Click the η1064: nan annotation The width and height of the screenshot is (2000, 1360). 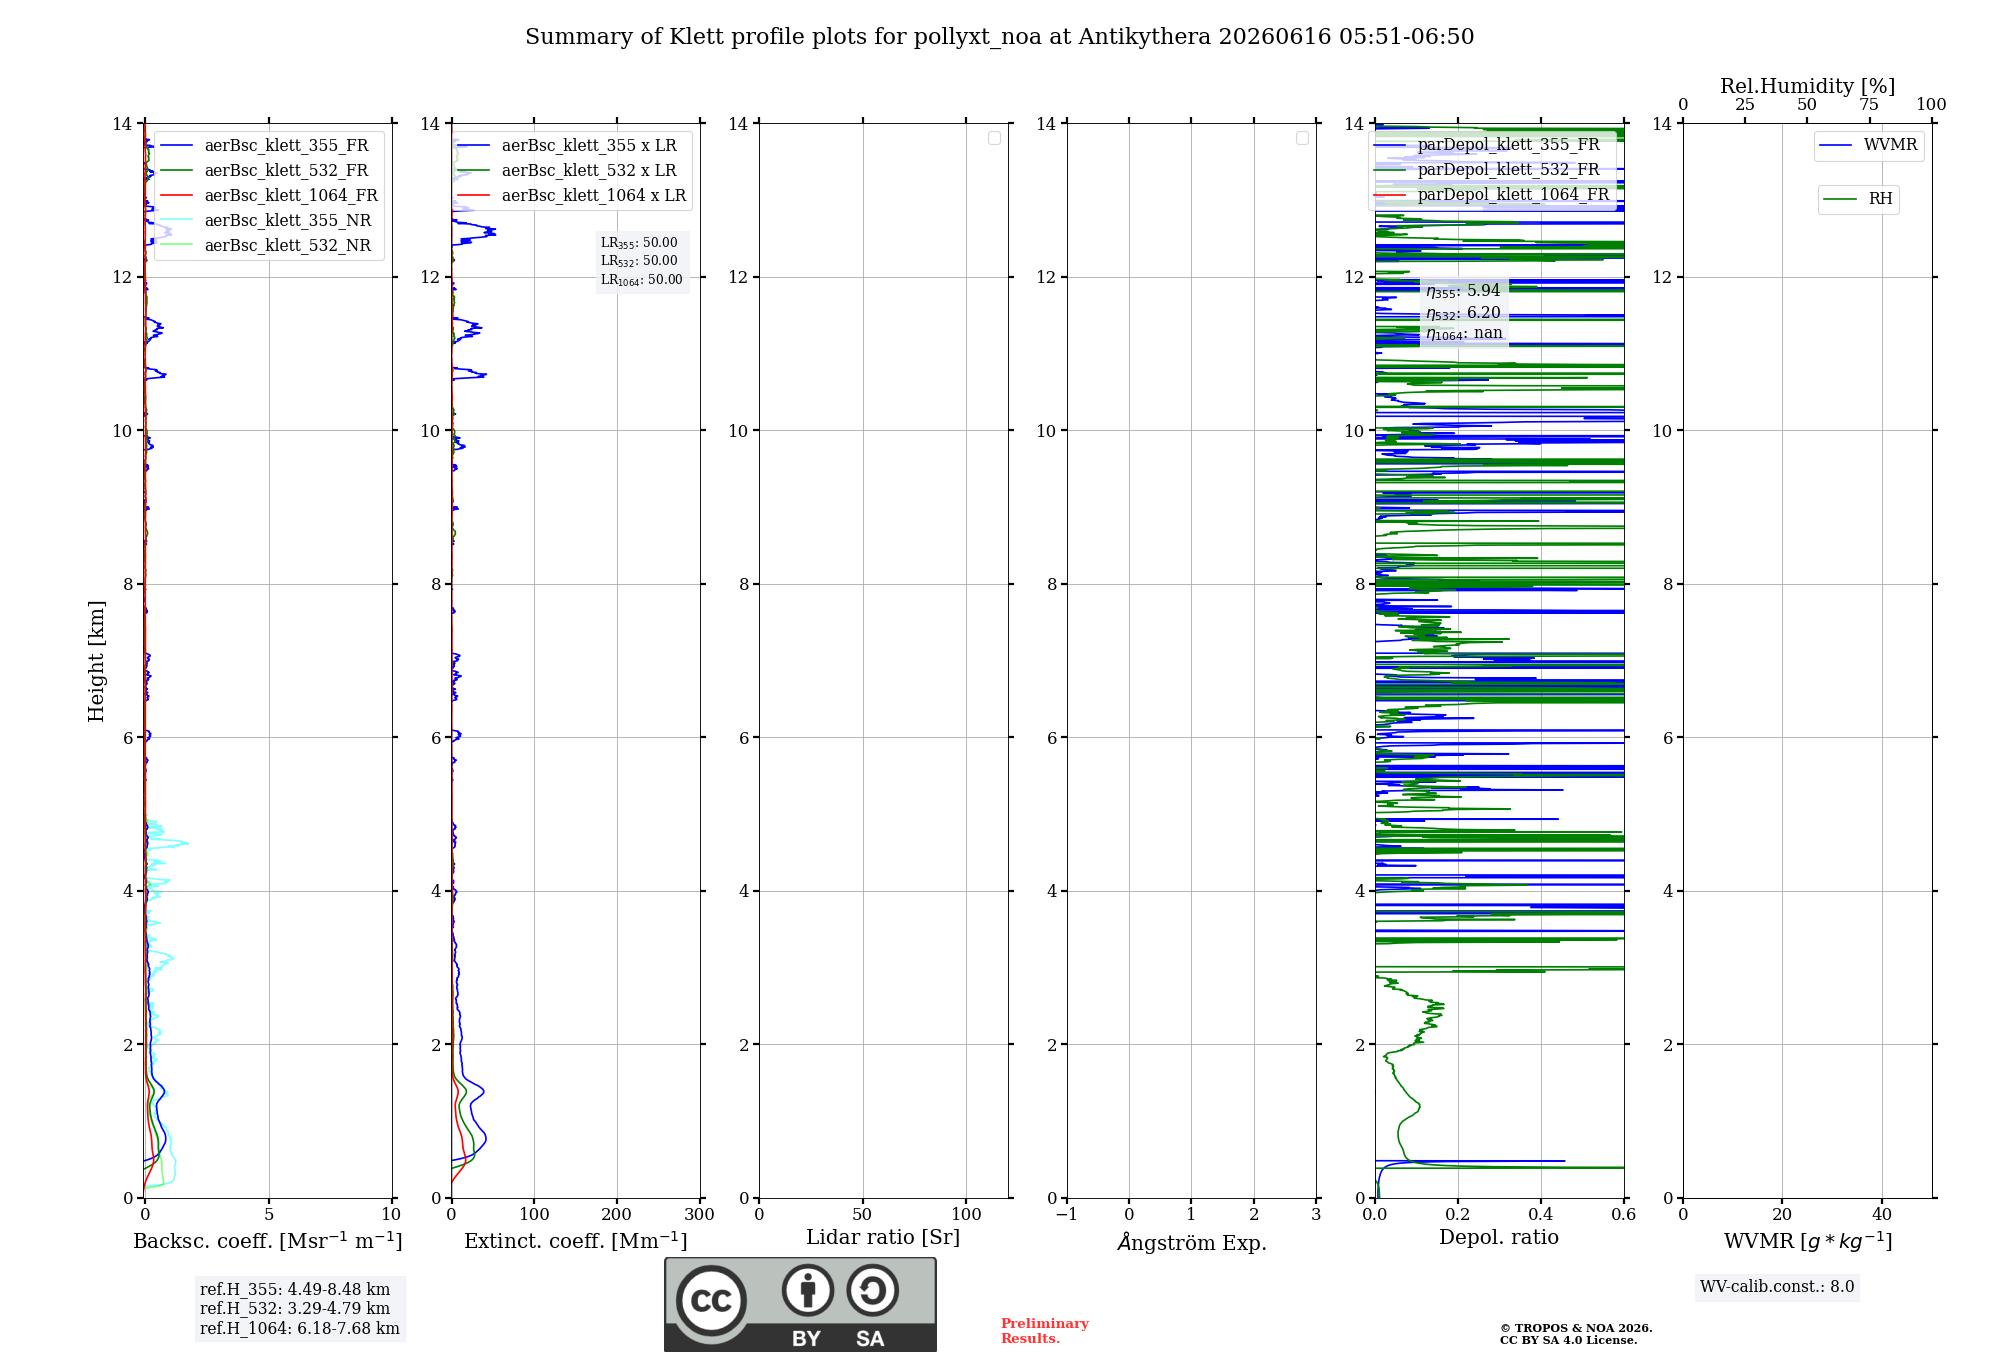1464,334
